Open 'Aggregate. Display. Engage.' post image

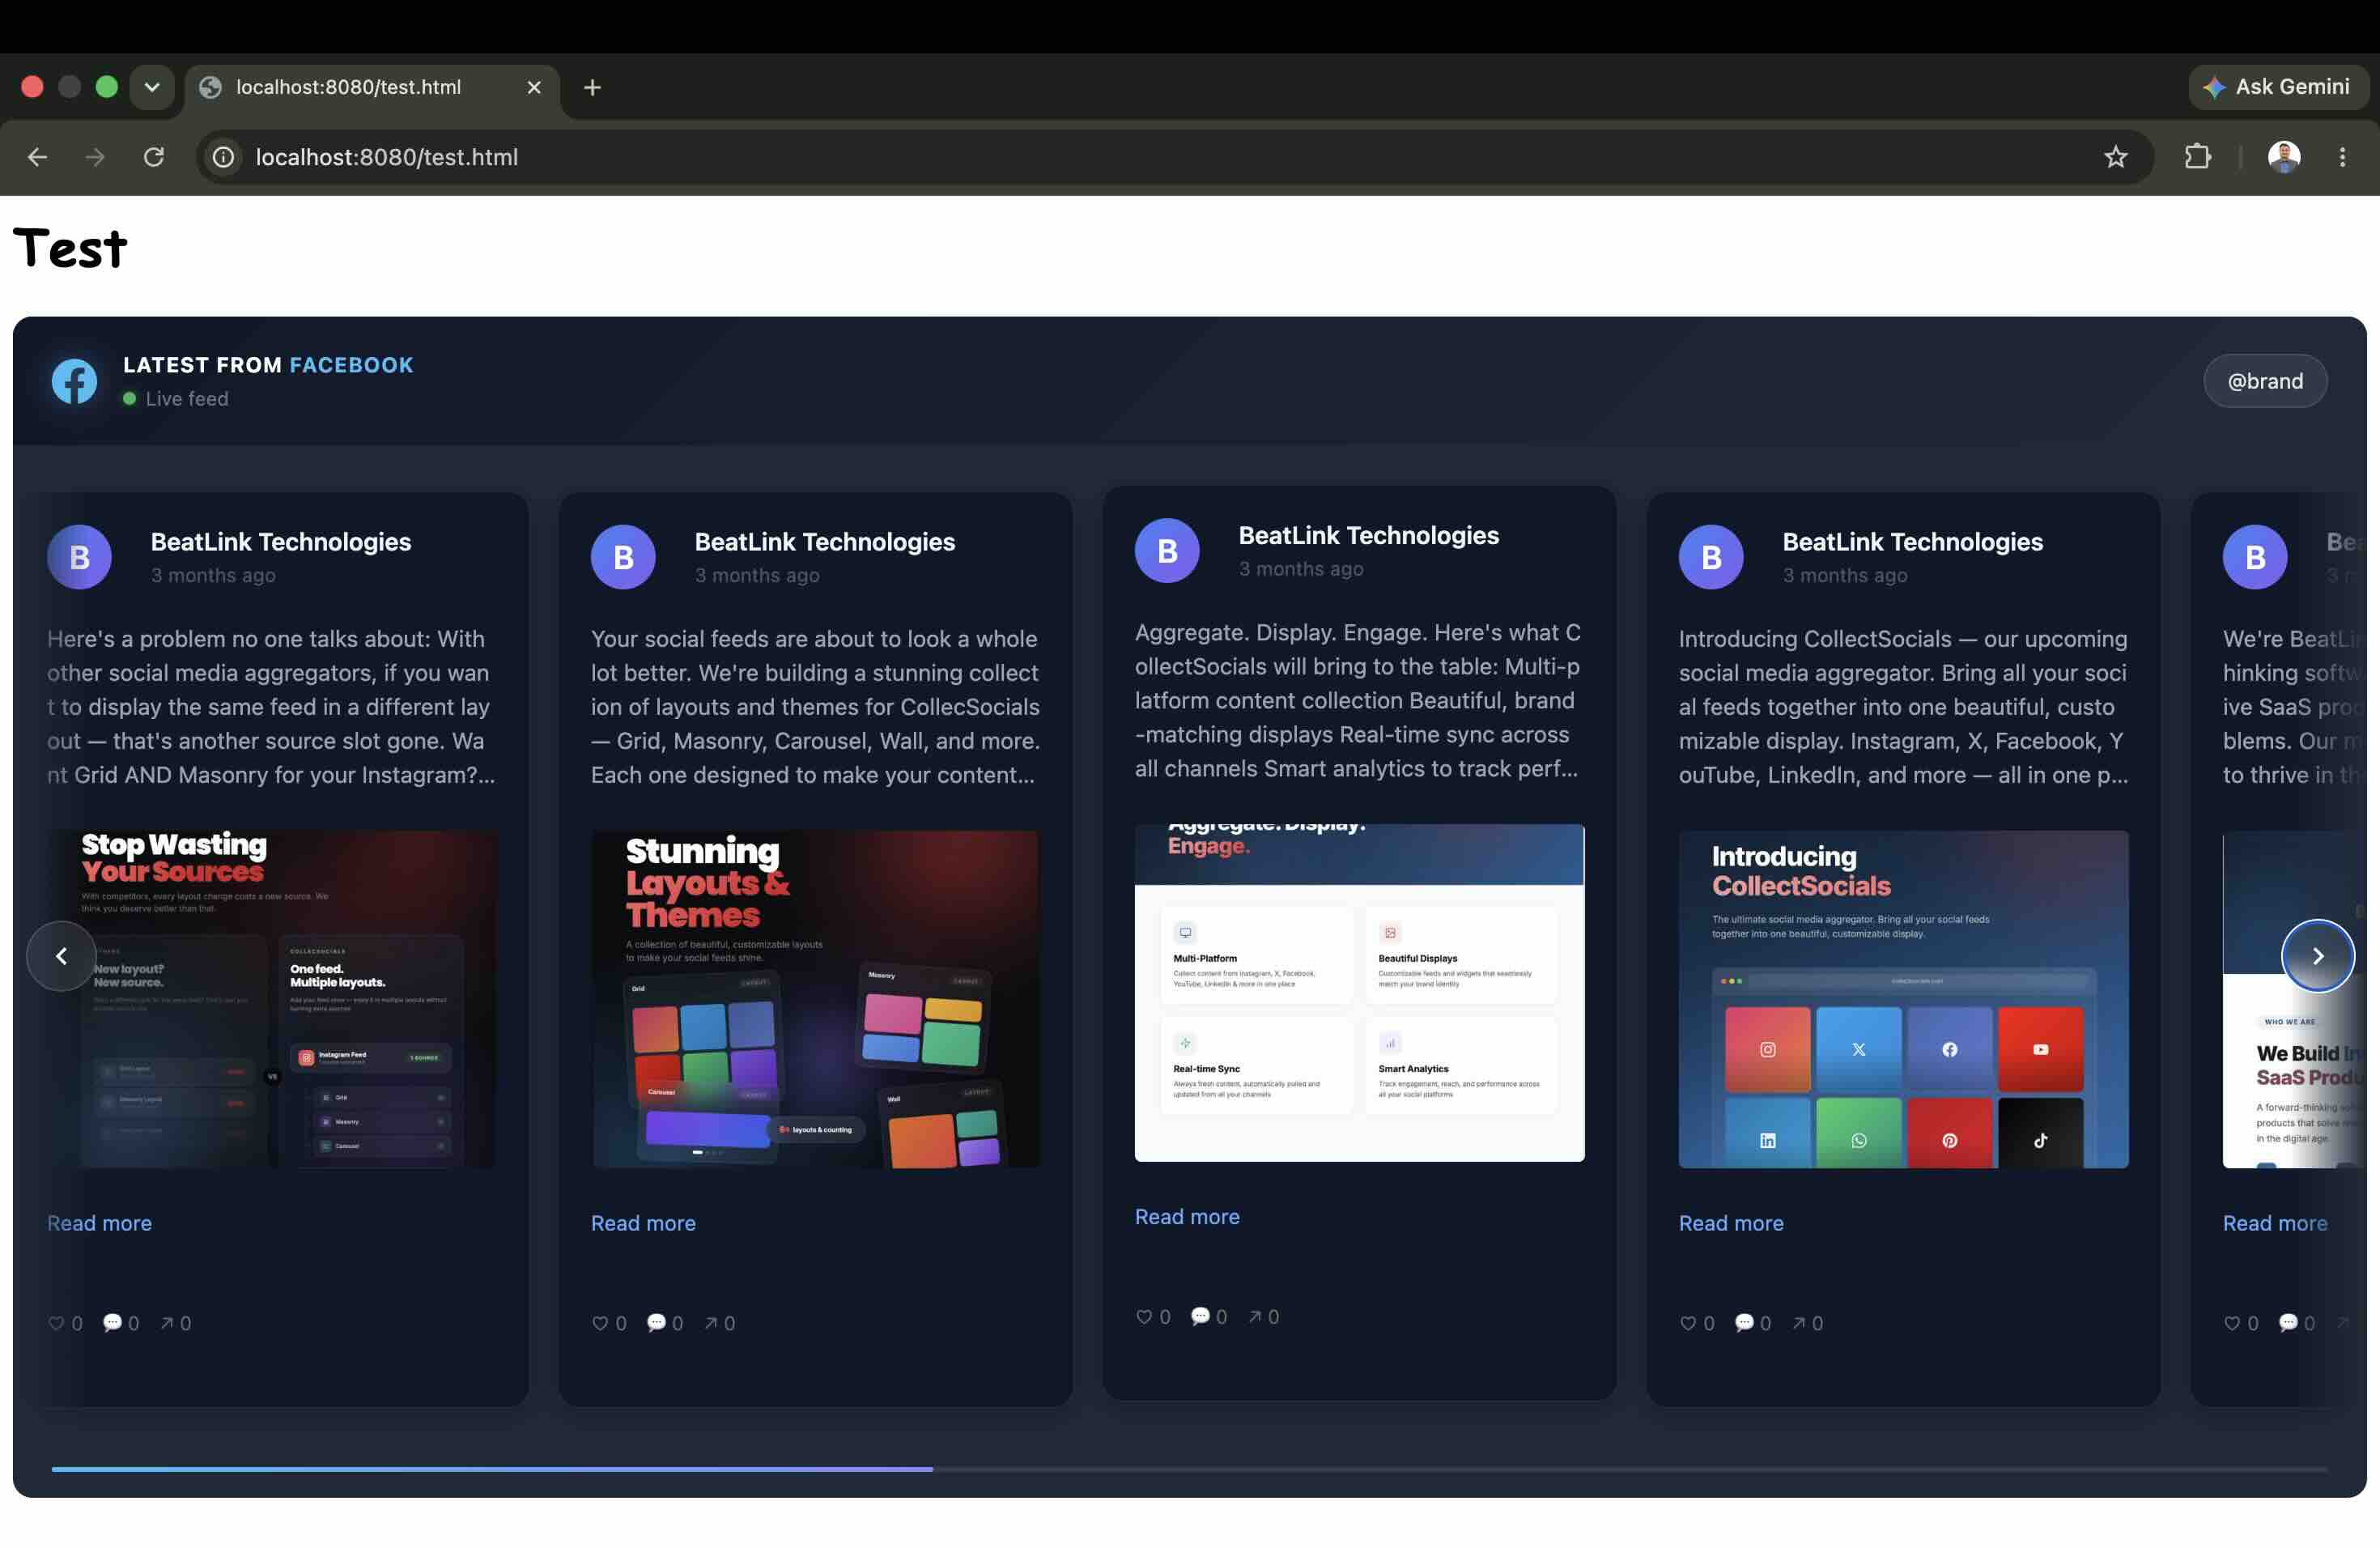click(1360, 993)
